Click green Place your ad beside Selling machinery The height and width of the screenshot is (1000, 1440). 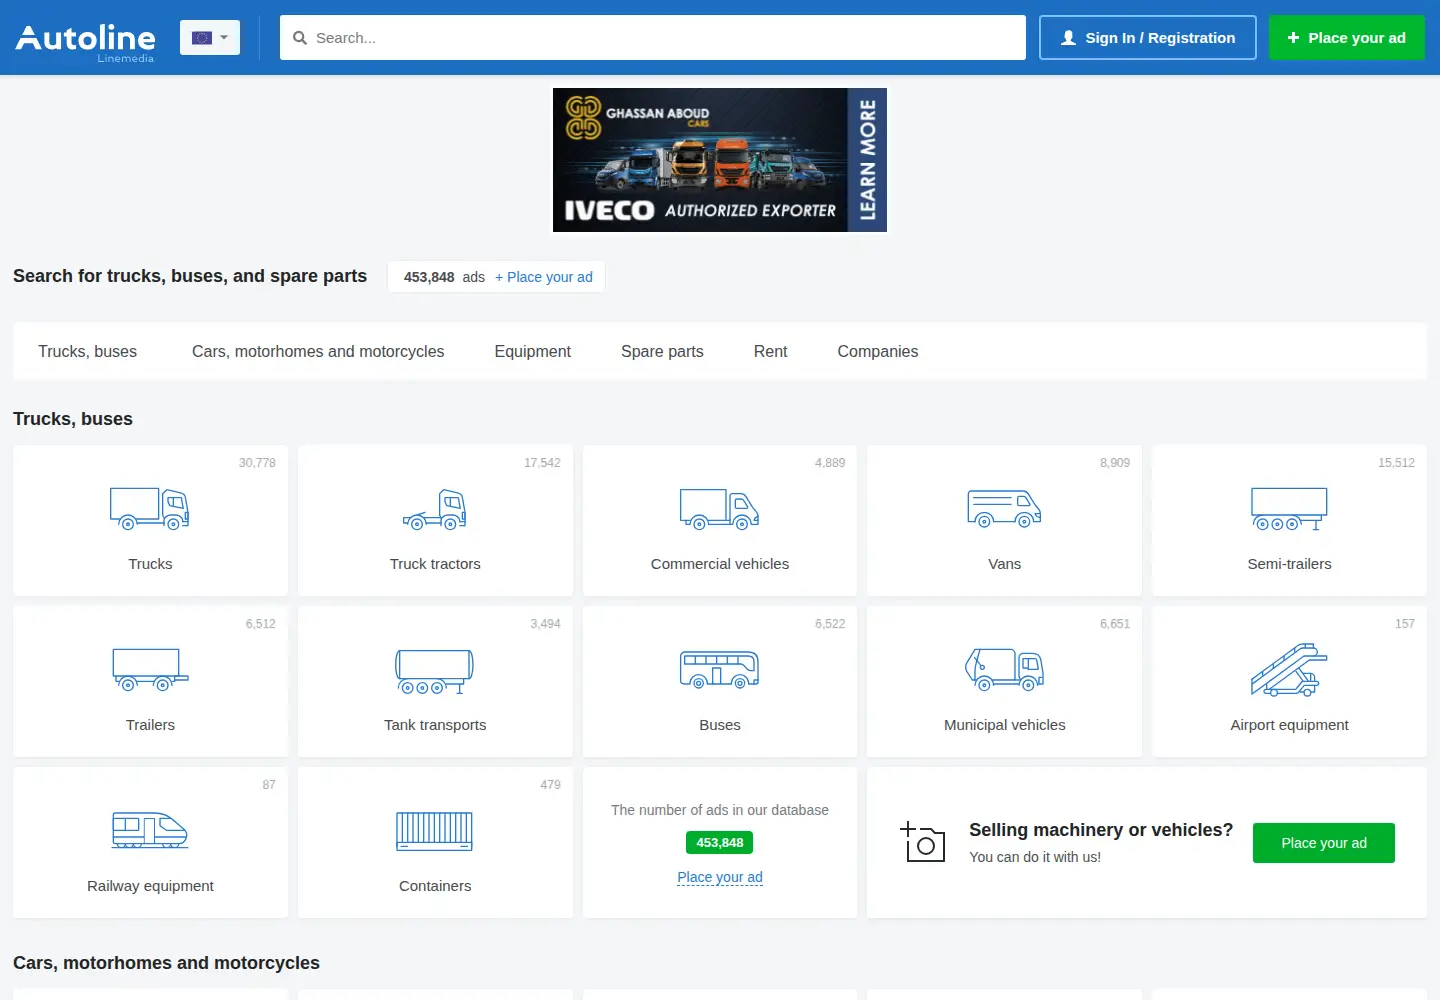pyautogui.click(x=1324, y=843)
